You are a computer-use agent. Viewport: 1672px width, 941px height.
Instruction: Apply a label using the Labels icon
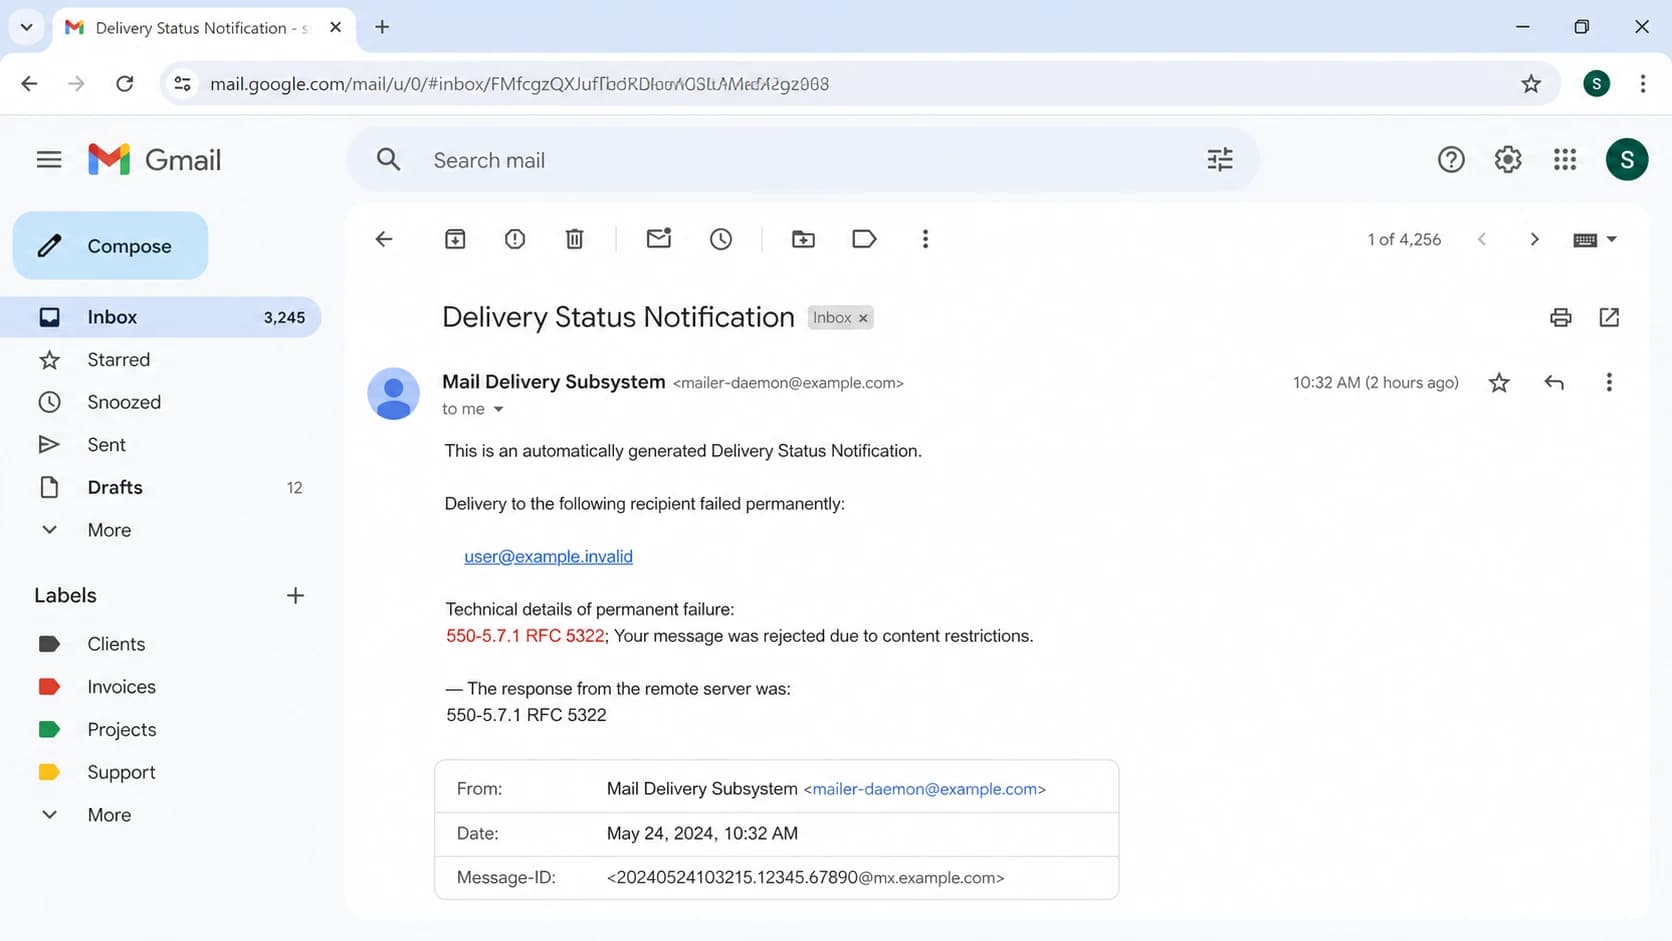click(864, 239)
